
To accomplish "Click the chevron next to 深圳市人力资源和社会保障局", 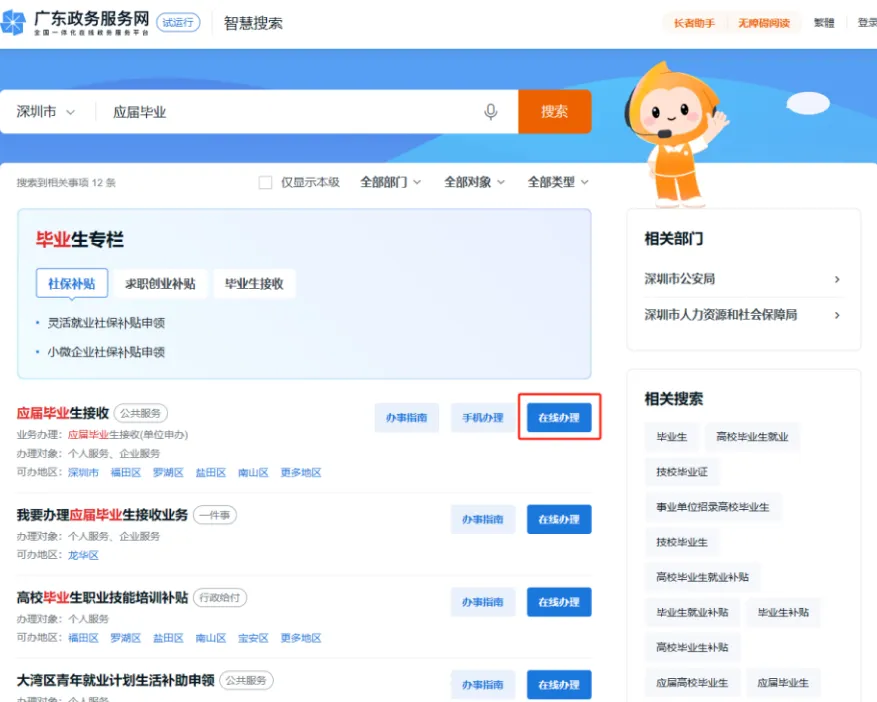I will coord(837,315).
